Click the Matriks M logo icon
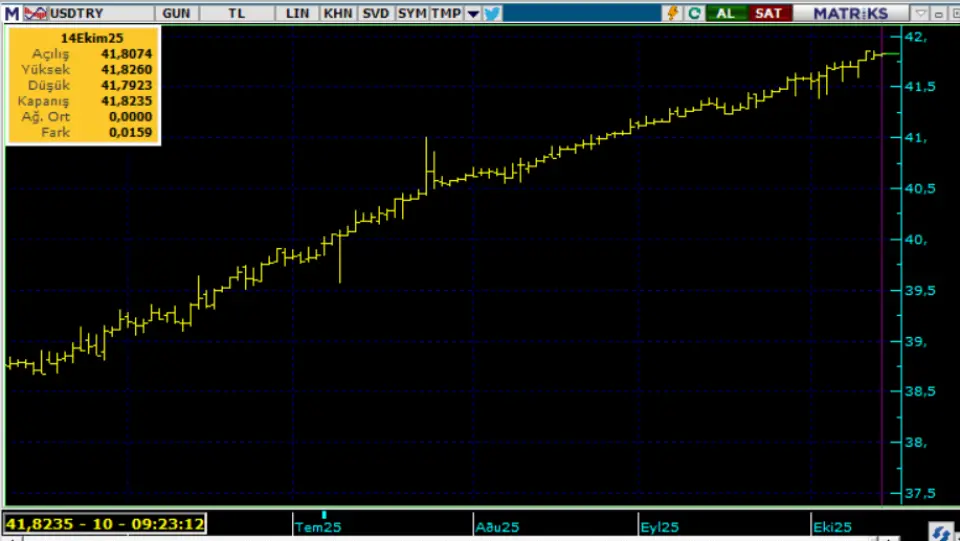The height and width of the screenshot is (541, 960). pyautogui.click(x=11, y=13)
